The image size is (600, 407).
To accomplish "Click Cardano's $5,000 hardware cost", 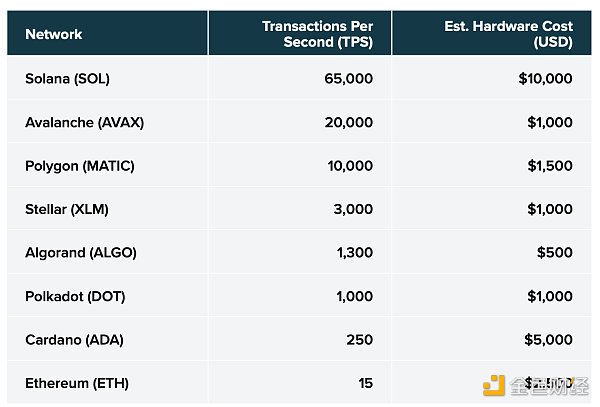I will click(548, 340).
